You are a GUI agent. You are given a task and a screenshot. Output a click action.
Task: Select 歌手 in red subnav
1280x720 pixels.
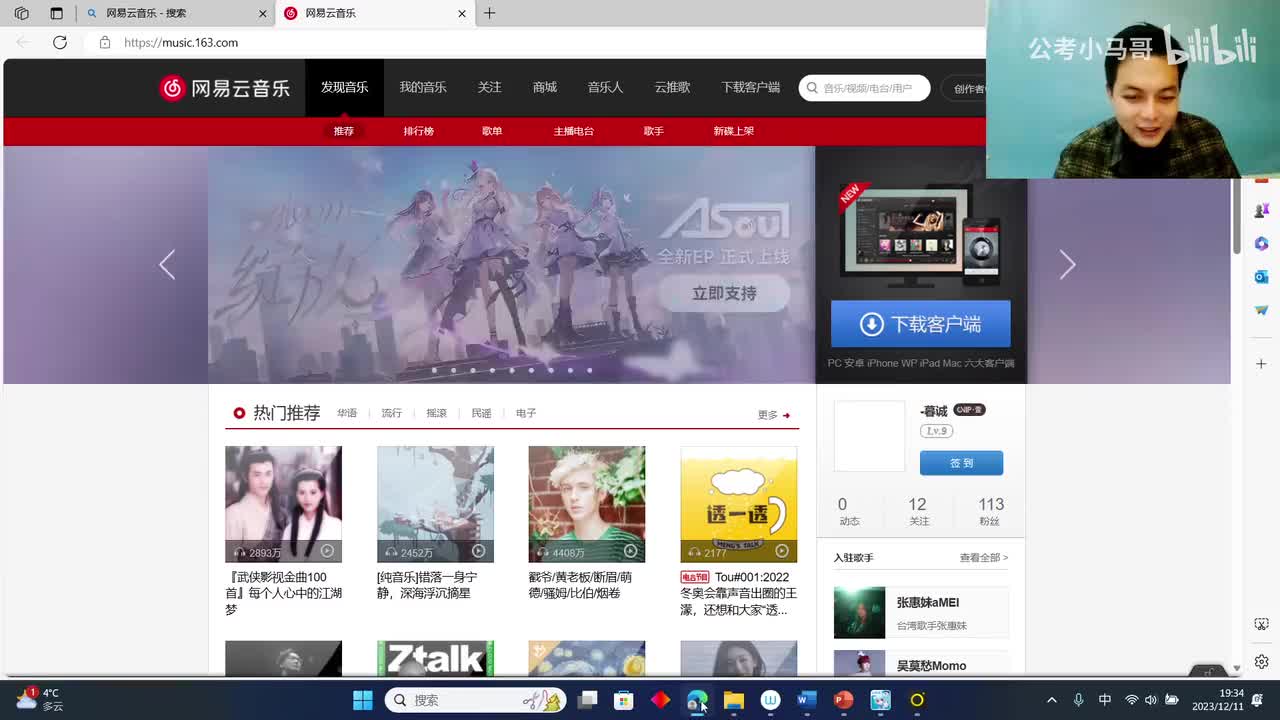tap(654, 131)
